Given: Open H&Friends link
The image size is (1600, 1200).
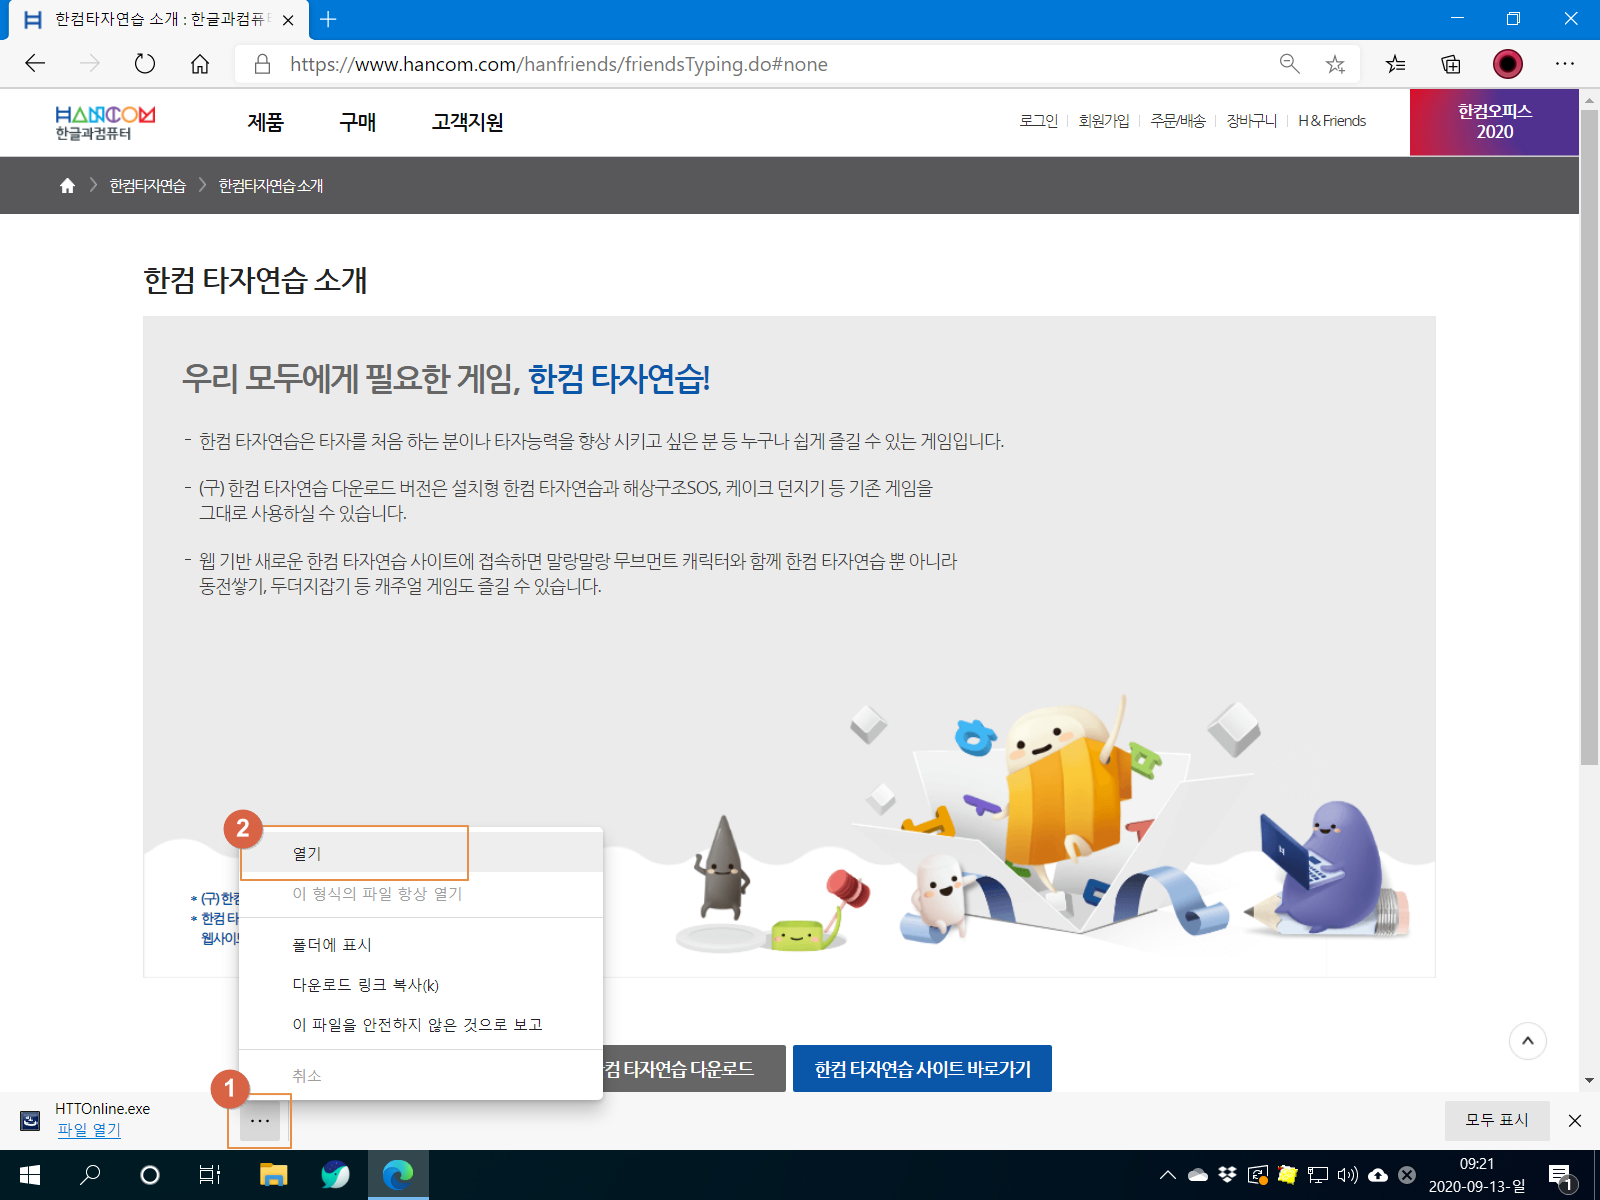Looking at the screenshot, I should coord(1332,121).
